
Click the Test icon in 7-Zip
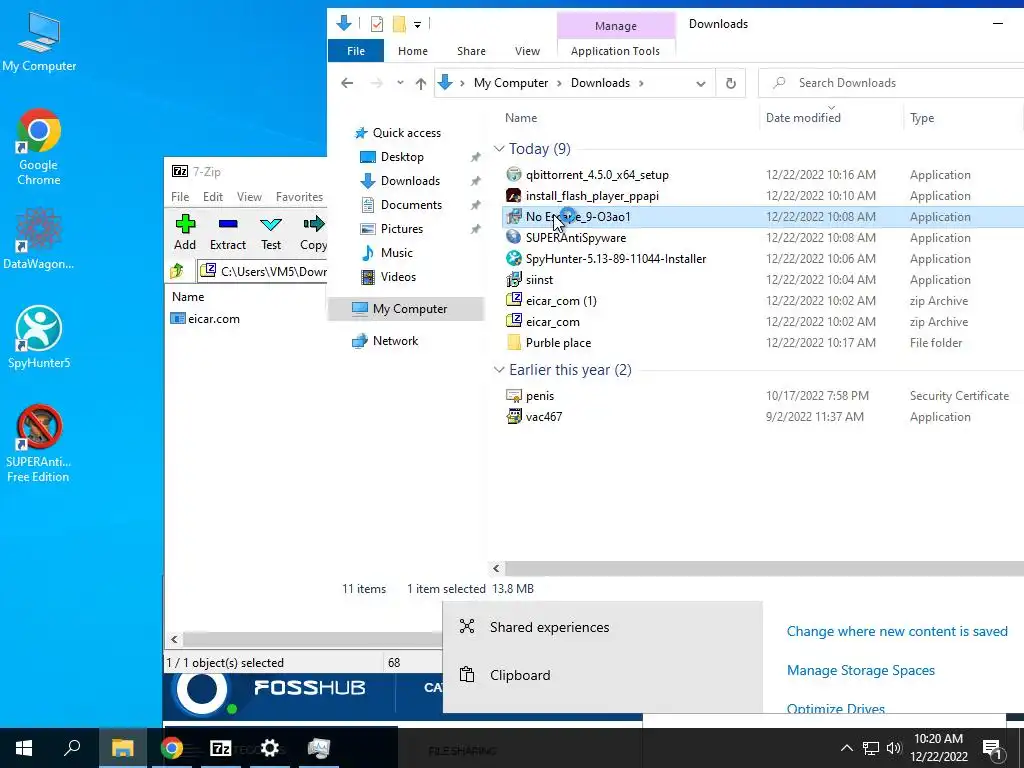[270, 225]
